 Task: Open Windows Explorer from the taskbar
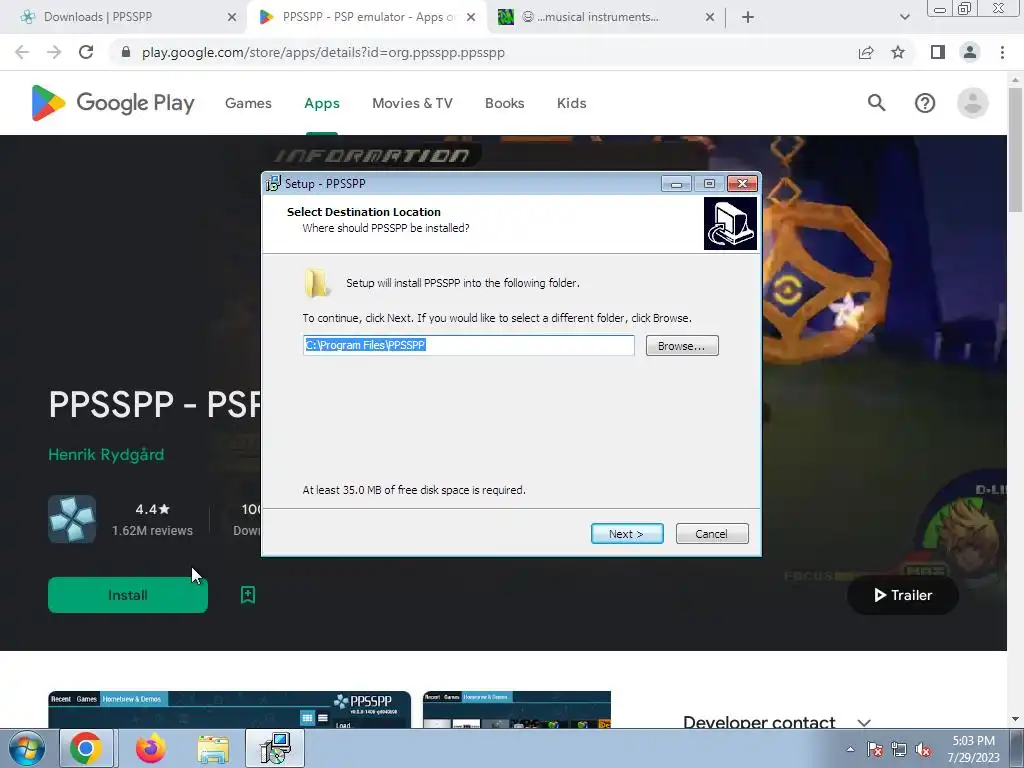click(214, 749)
